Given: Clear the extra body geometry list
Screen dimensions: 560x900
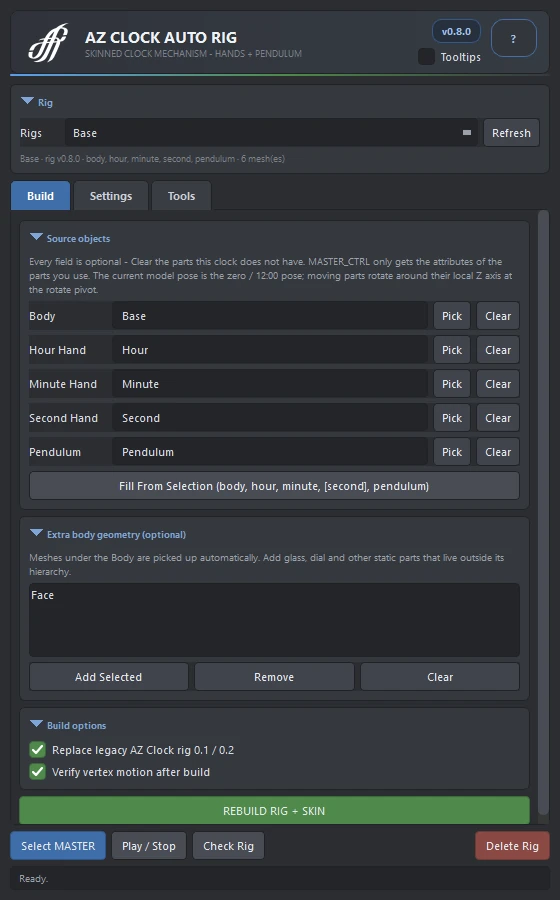Looking at the screenshot, I should (x=440, y=677).
